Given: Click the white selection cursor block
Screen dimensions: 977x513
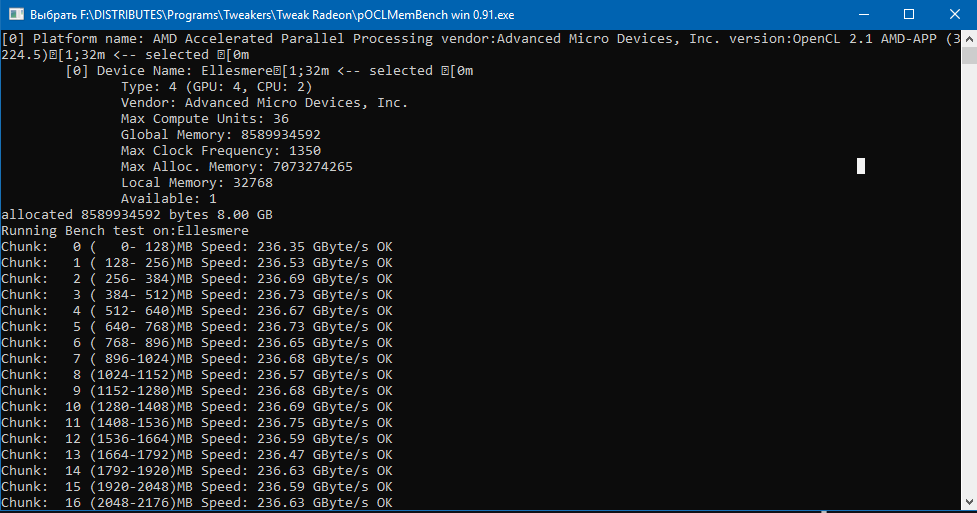Looking at the screenshot, I should 861,166.
